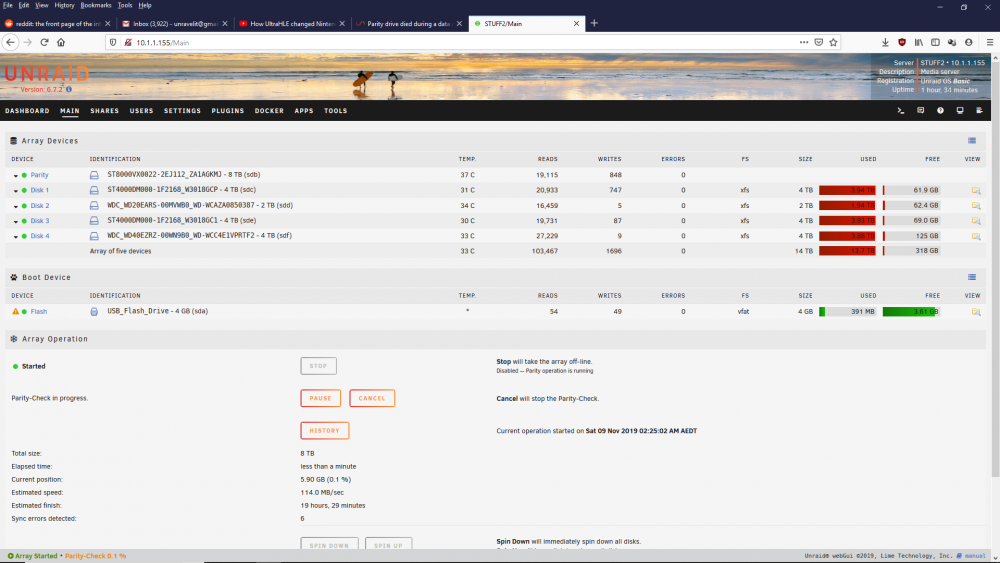Toggle Array Devices list view icon

click(972, 141)
